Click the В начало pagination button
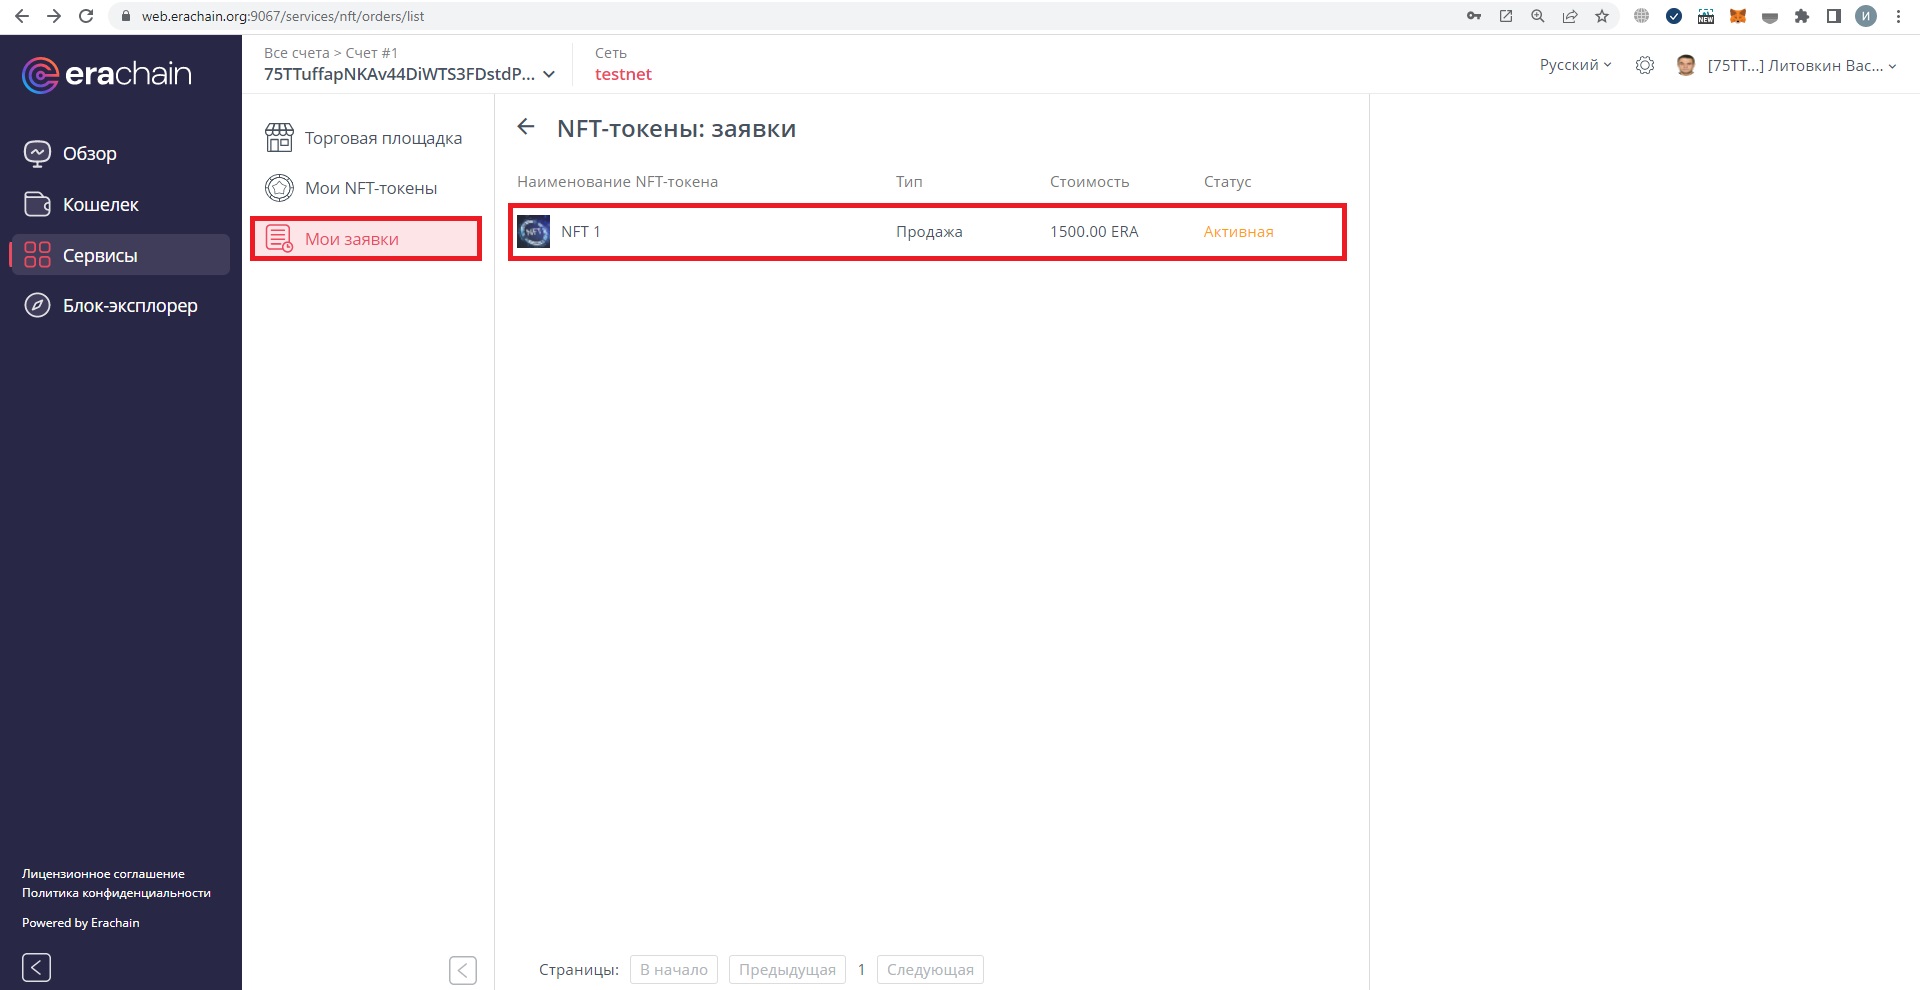The height and width of the screenshot is (990, 1920). tap(673, 969)
